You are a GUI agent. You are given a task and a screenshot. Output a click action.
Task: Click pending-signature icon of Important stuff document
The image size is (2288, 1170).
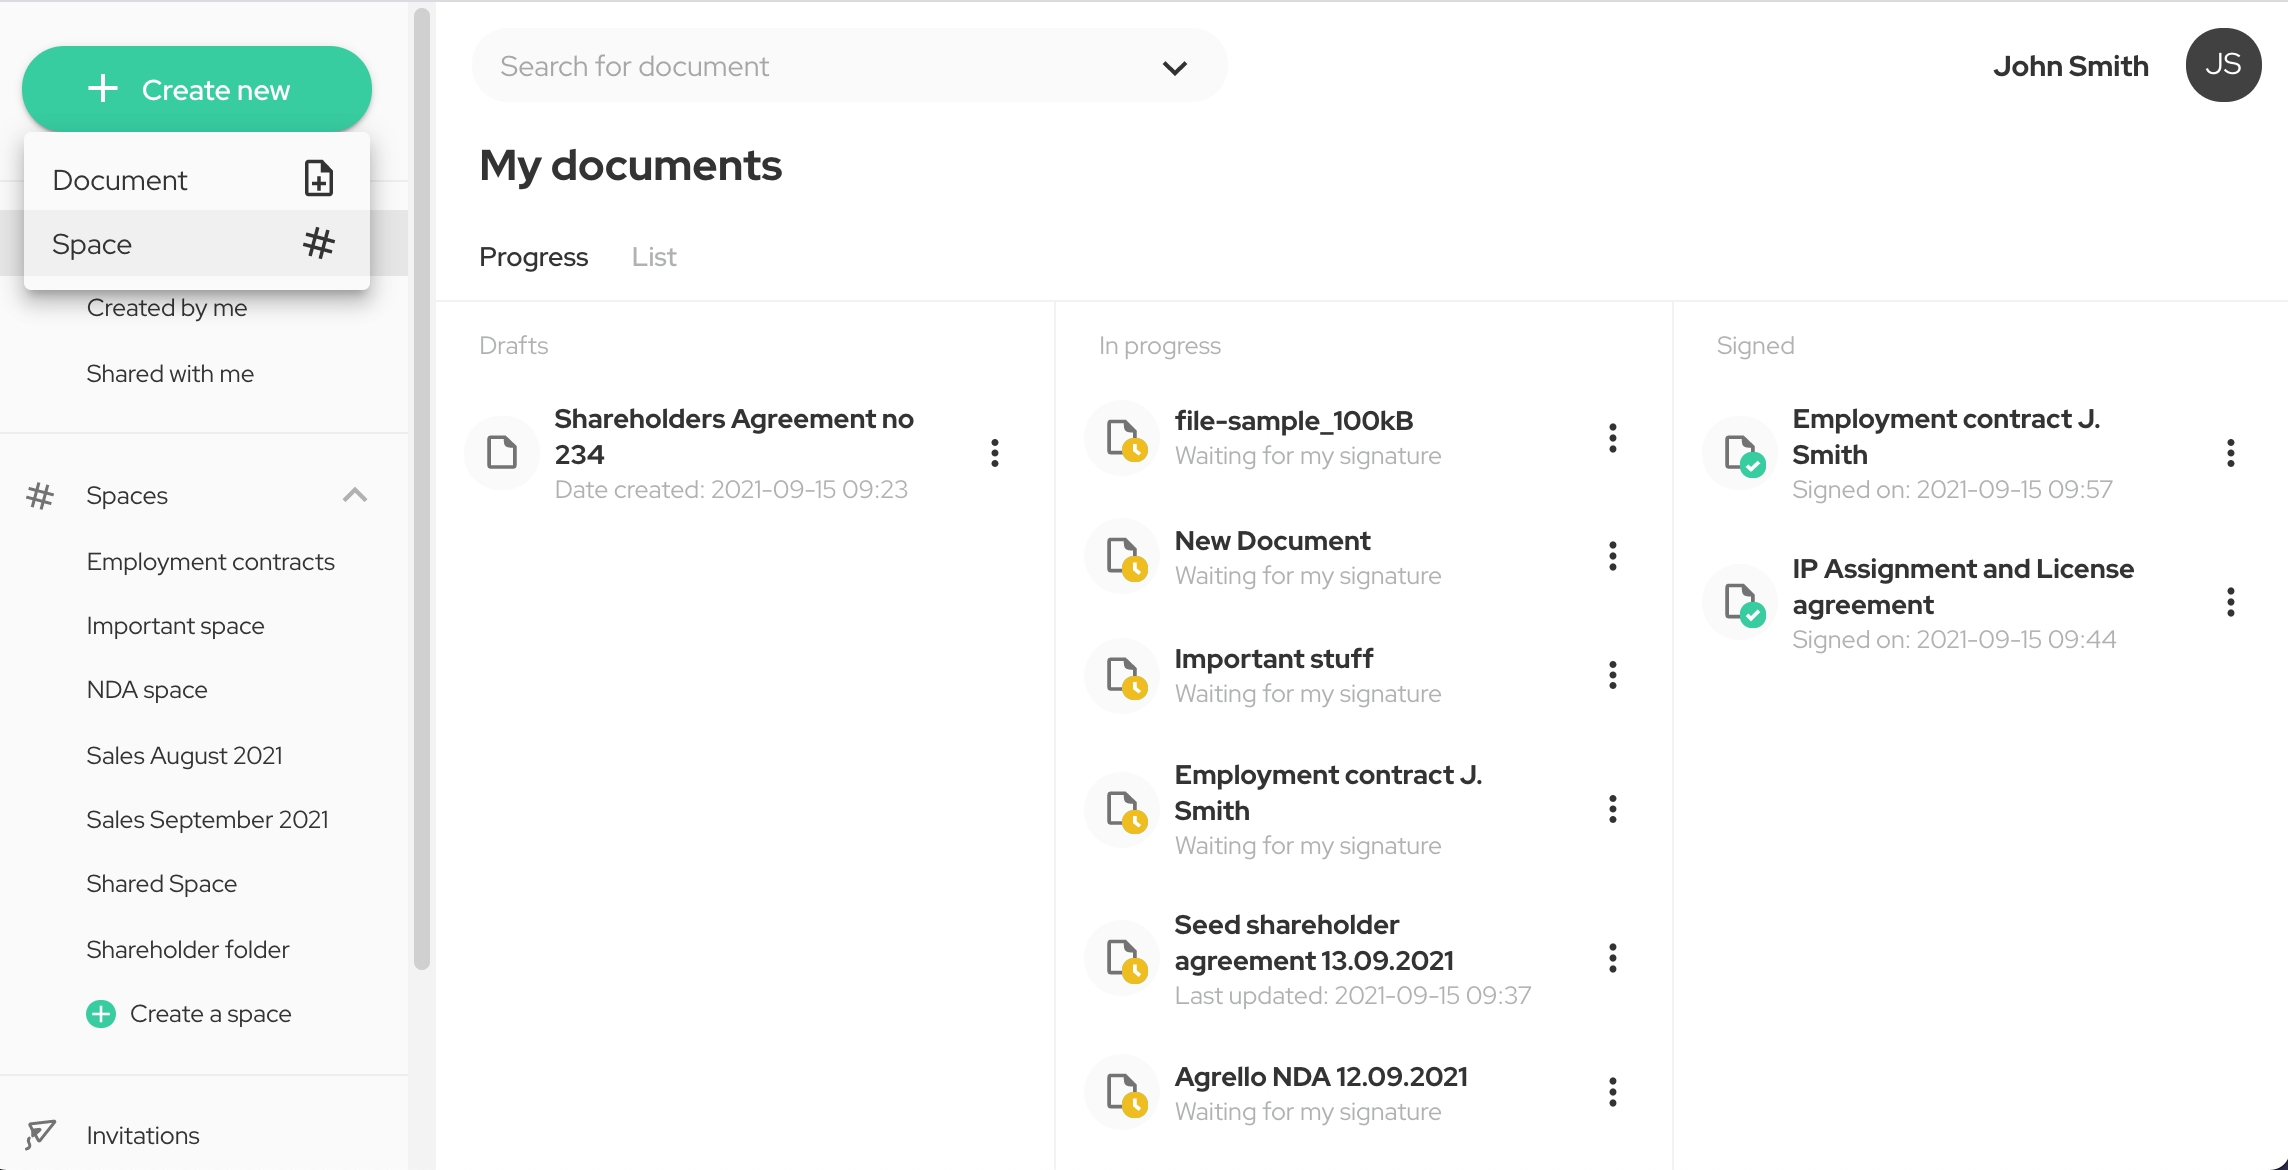pos(1123,676)
